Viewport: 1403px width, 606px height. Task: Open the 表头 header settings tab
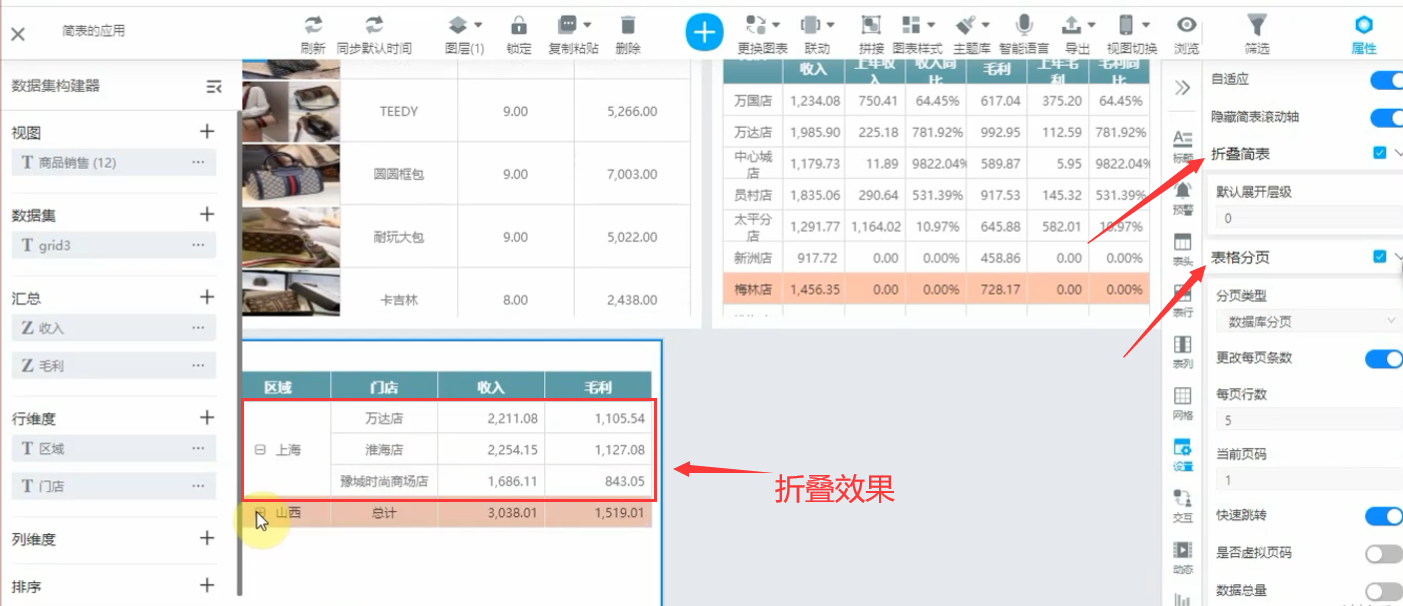tap(1182, 249)
